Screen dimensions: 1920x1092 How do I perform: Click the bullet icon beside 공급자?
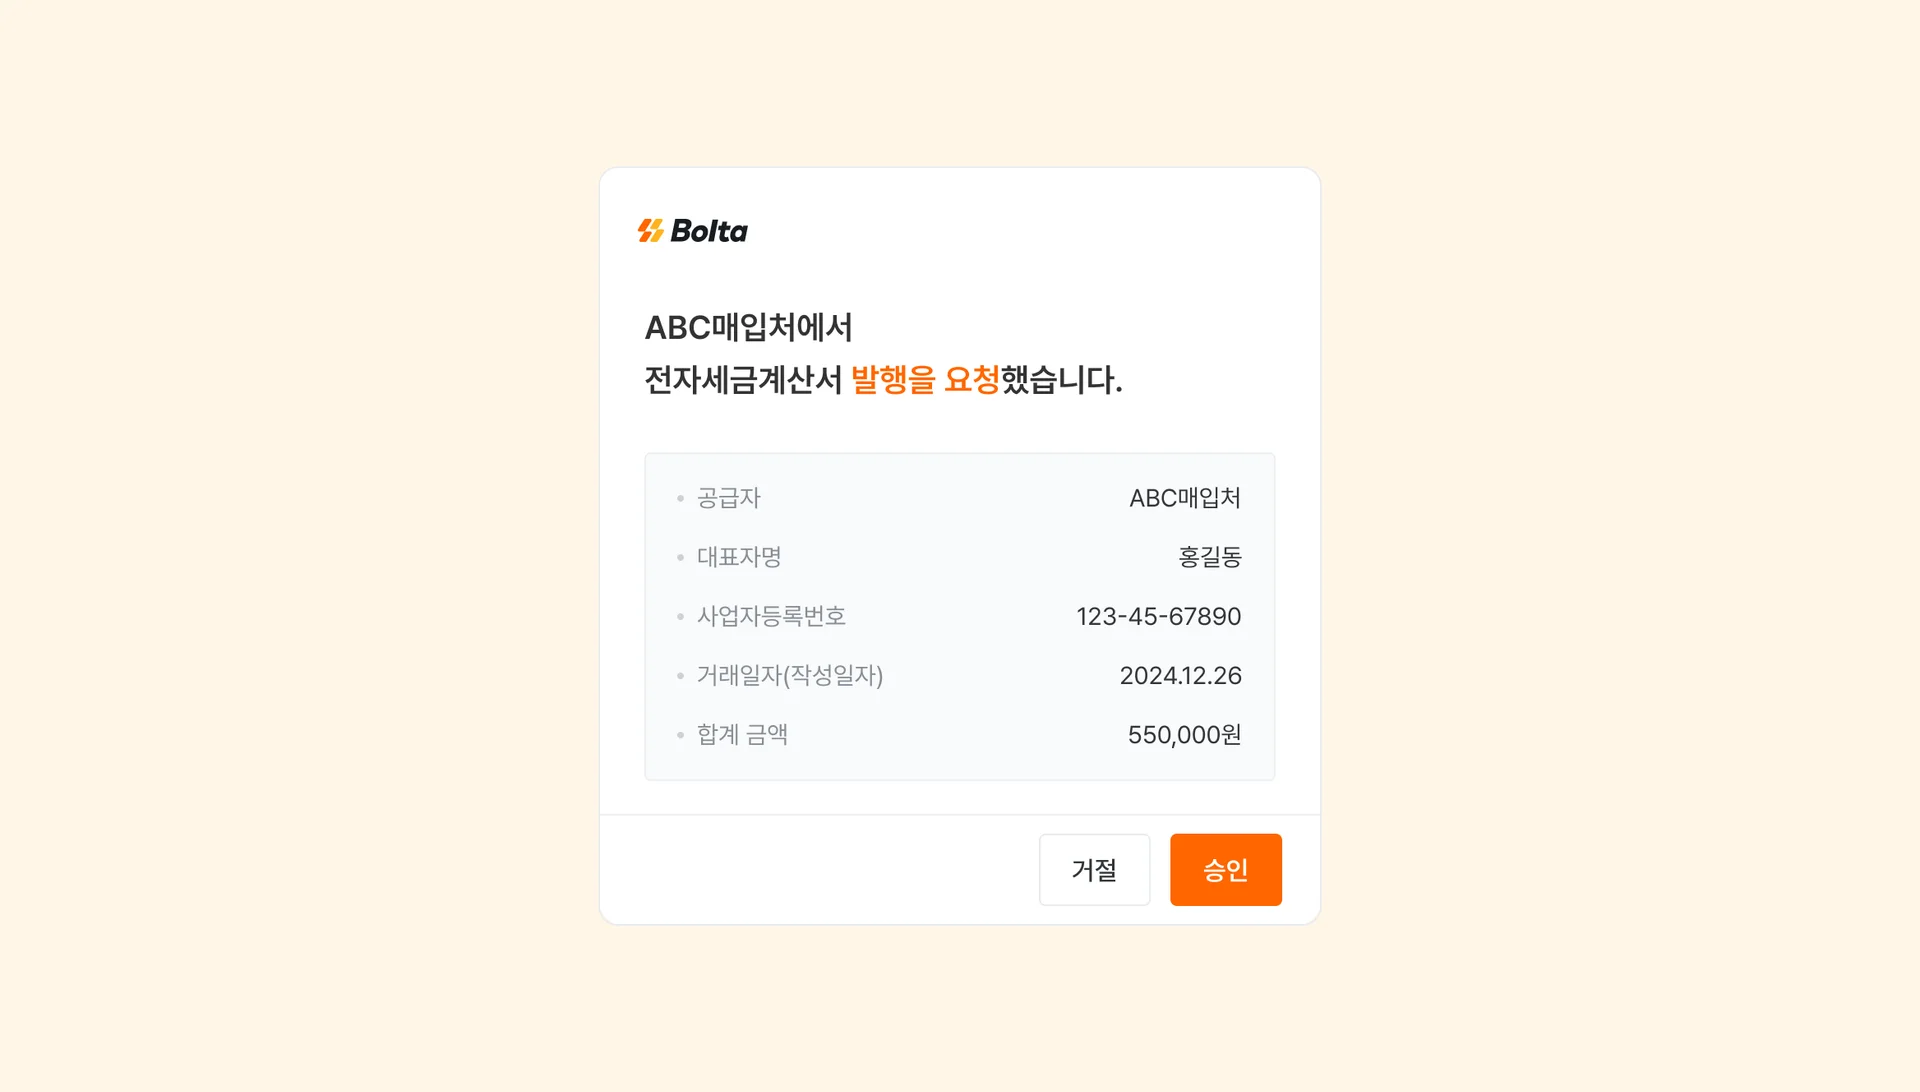pos(679,498)
